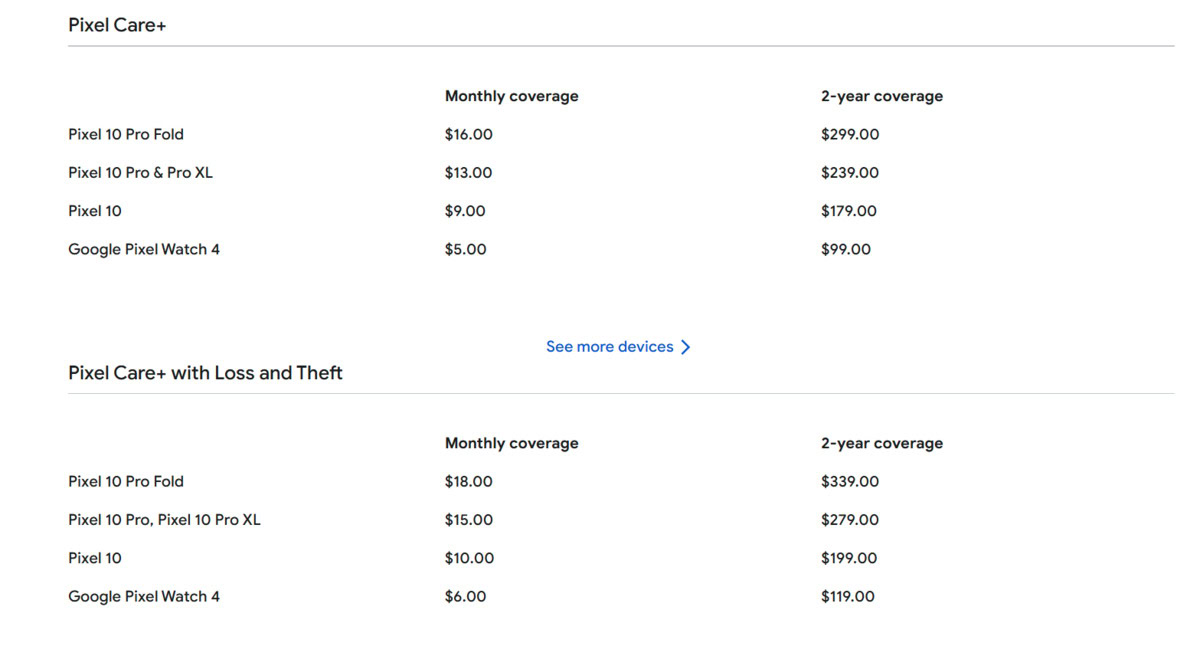Screen dimensions: 1200x646
Task: Select the $15.00 monthly coverage price
Action: (x=468, y=520)
